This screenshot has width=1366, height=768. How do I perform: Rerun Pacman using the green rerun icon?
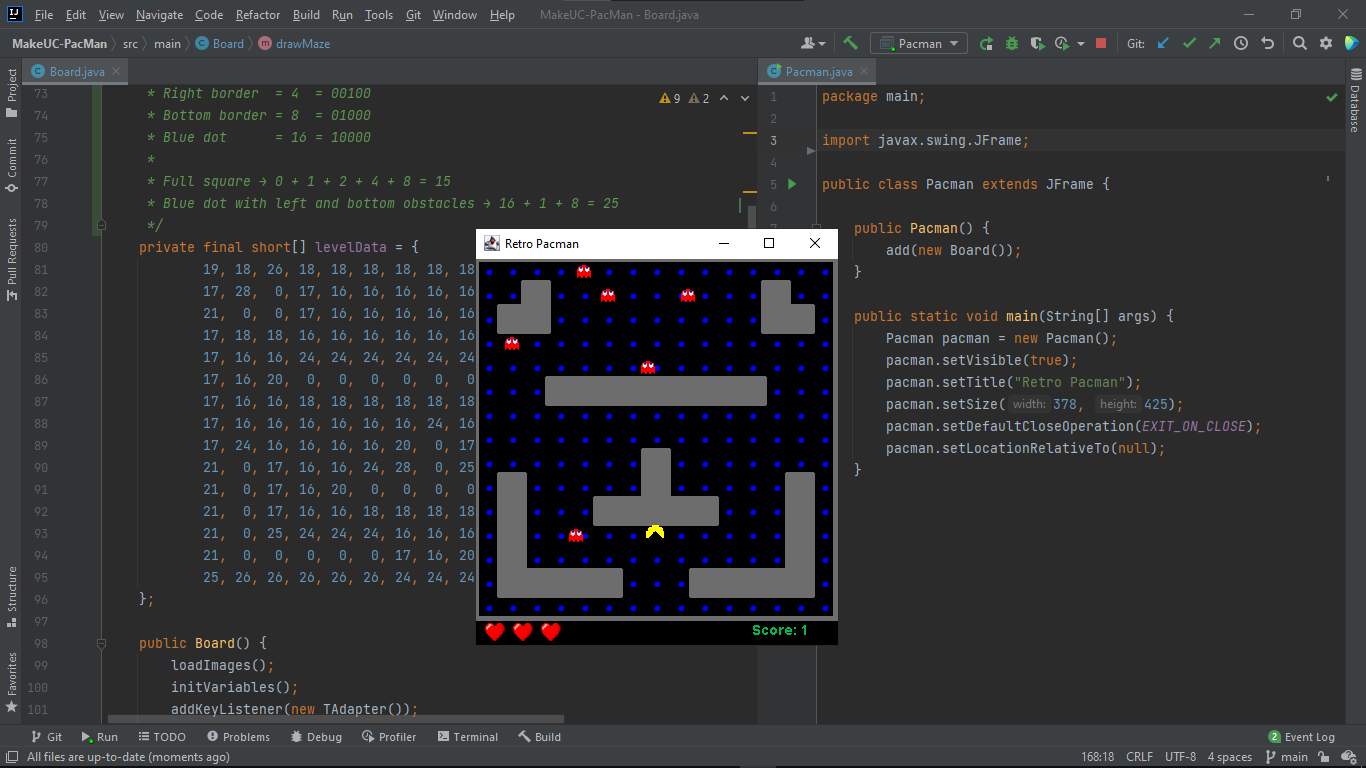tap(986, 43)
